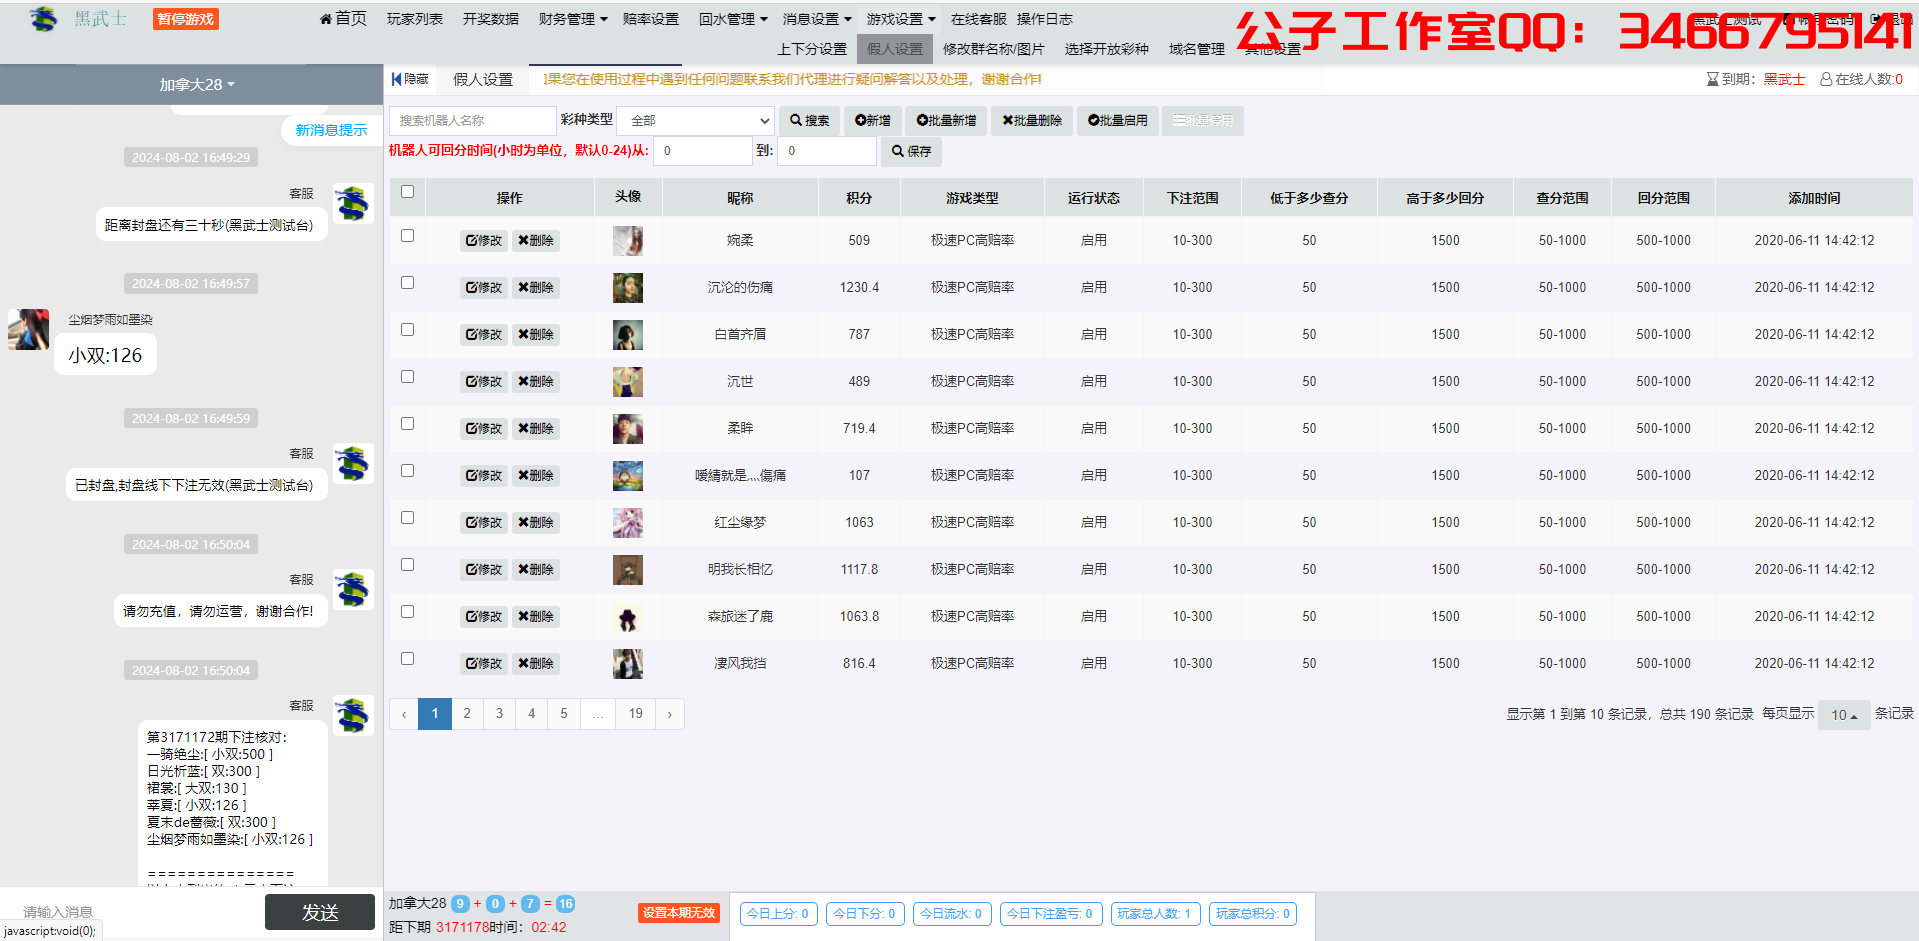Viewport: 1919px width, 941px height.
Task: Click the 在线人数 user icon
Action: tap(1826, 79)
